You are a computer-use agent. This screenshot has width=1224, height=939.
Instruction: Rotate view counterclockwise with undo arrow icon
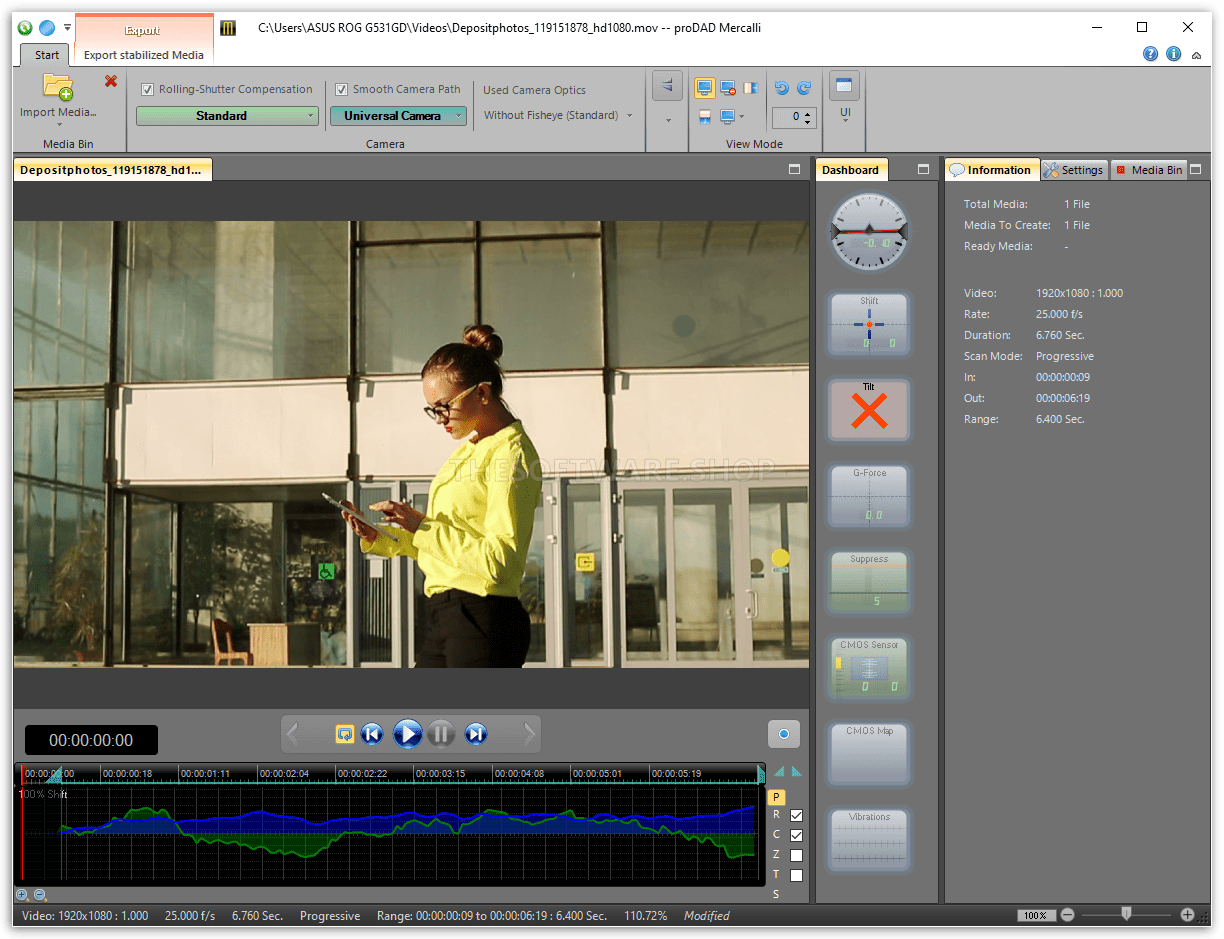pos(782,88)
